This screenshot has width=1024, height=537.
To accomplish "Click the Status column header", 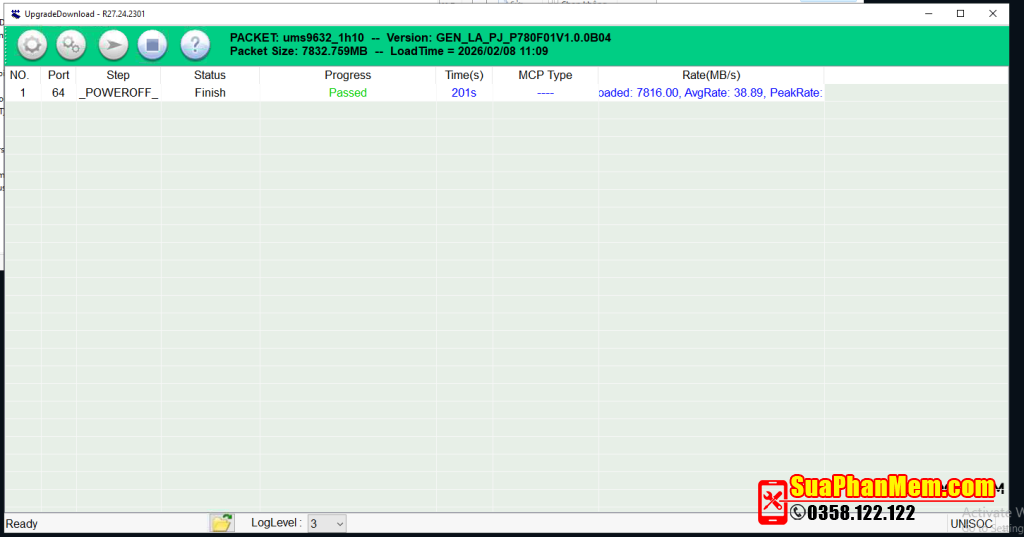I will click(210, 75).
